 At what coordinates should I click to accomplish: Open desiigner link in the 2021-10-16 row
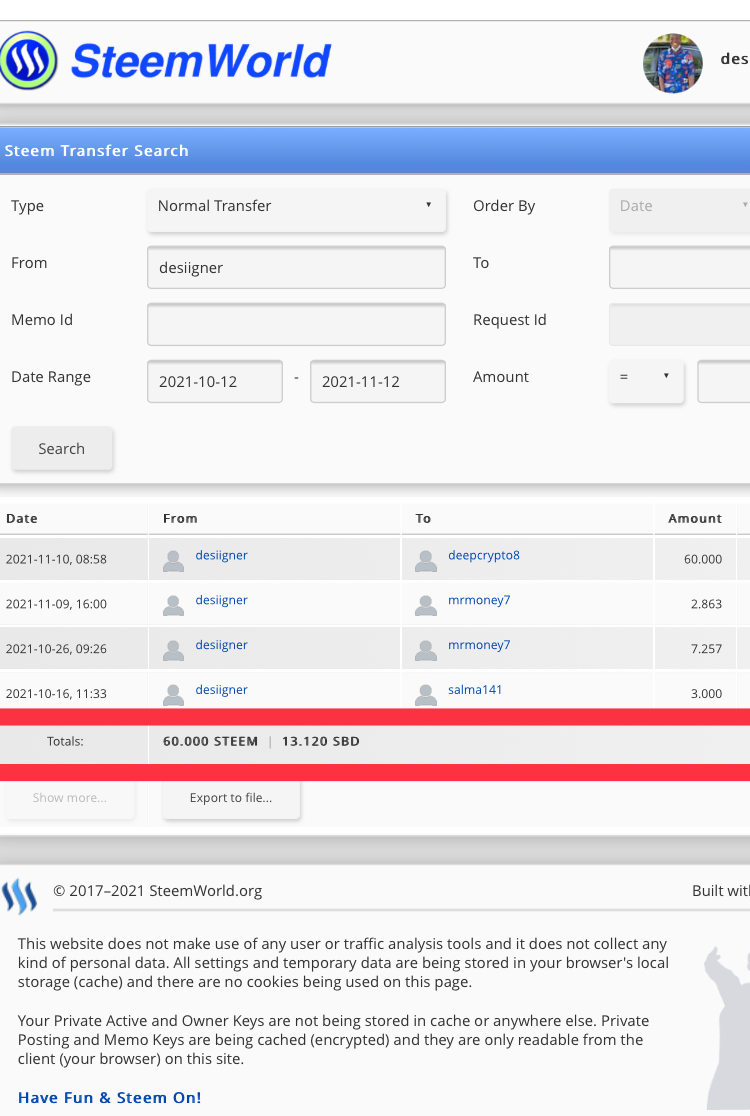[221, 690]
